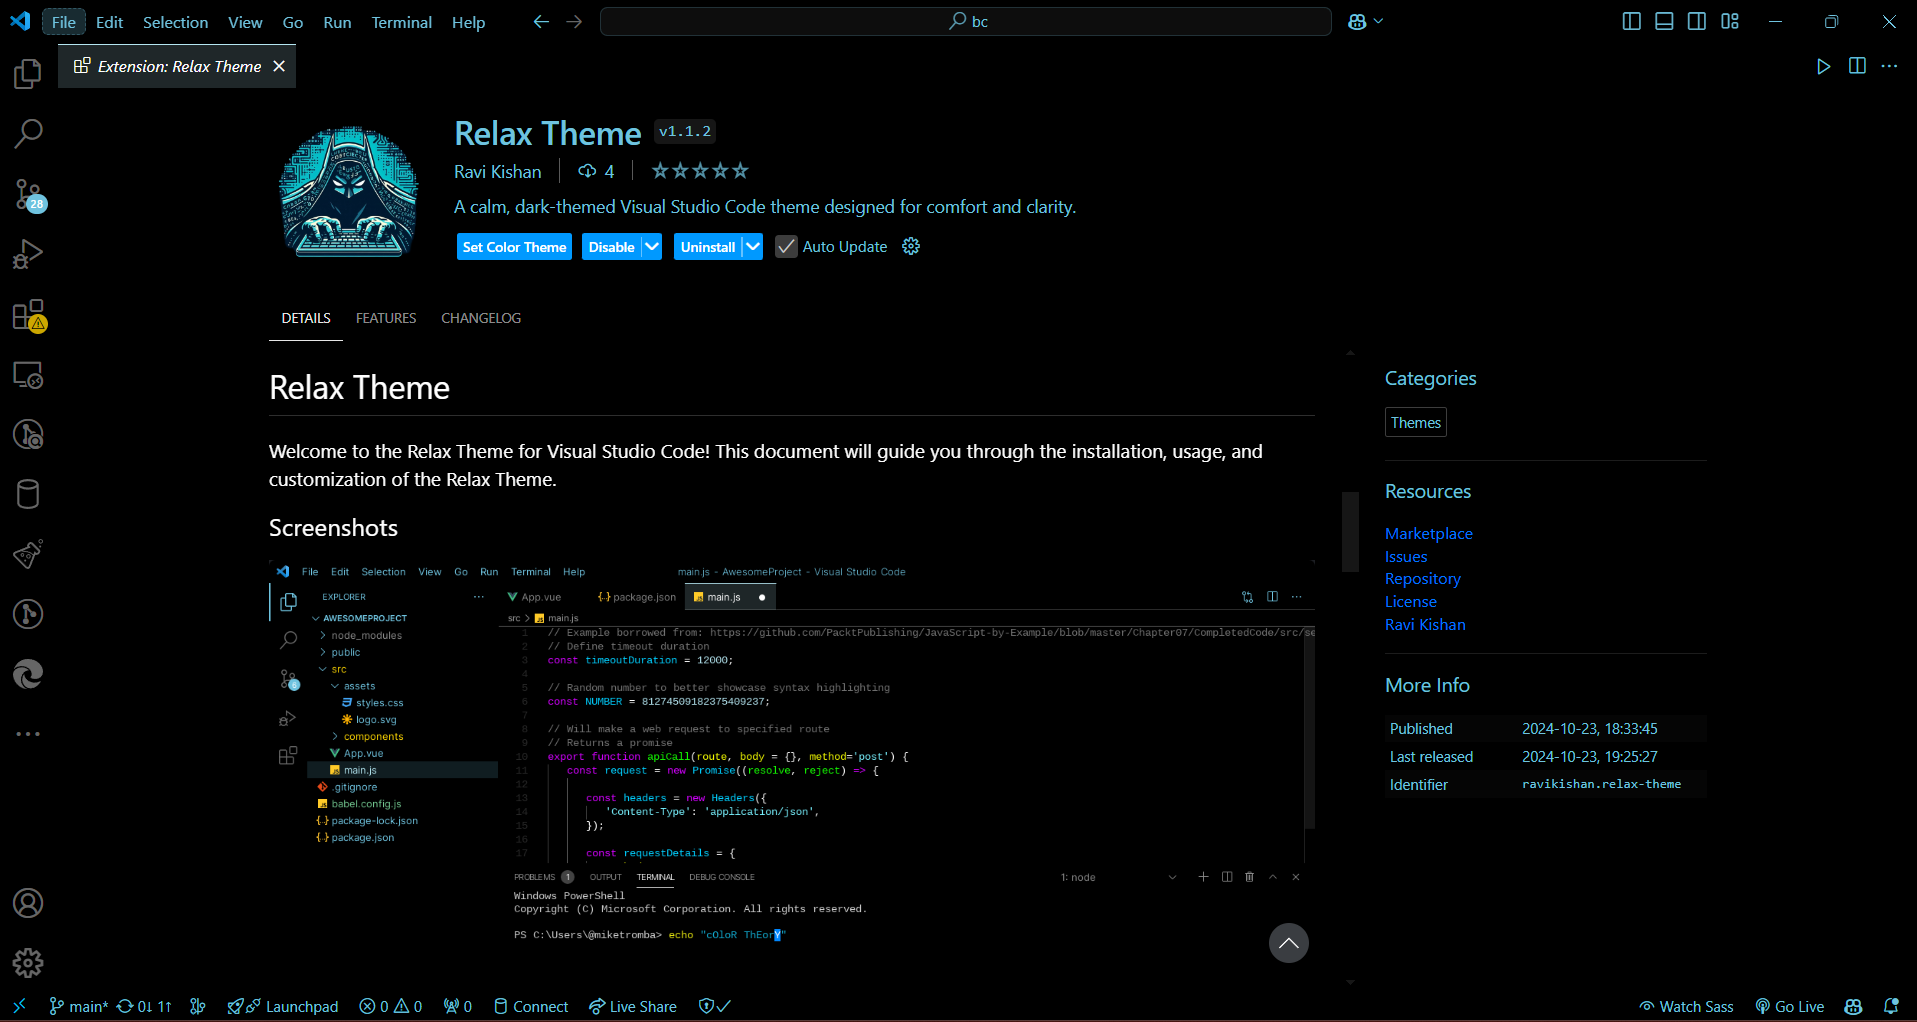Open the Copilot icon in title bar

point(1357,21)
